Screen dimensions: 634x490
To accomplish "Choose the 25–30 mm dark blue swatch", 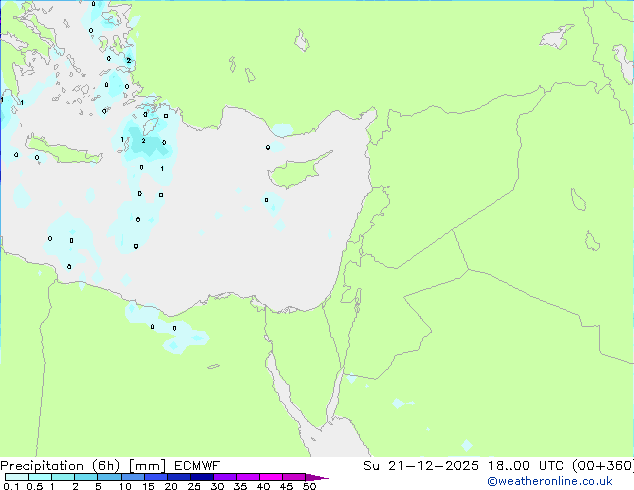I will click(202, 477).
